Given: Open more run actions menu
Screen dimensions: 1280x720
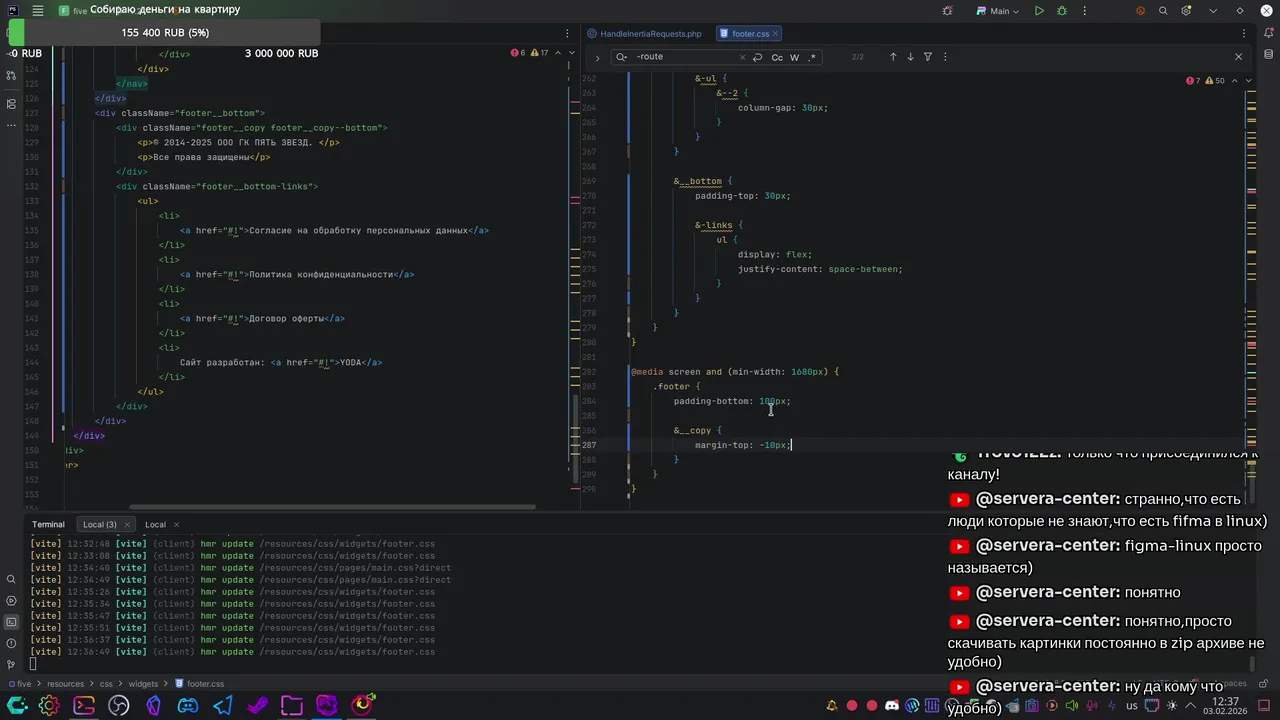Looking at the screenshot, I should 1084,11.
